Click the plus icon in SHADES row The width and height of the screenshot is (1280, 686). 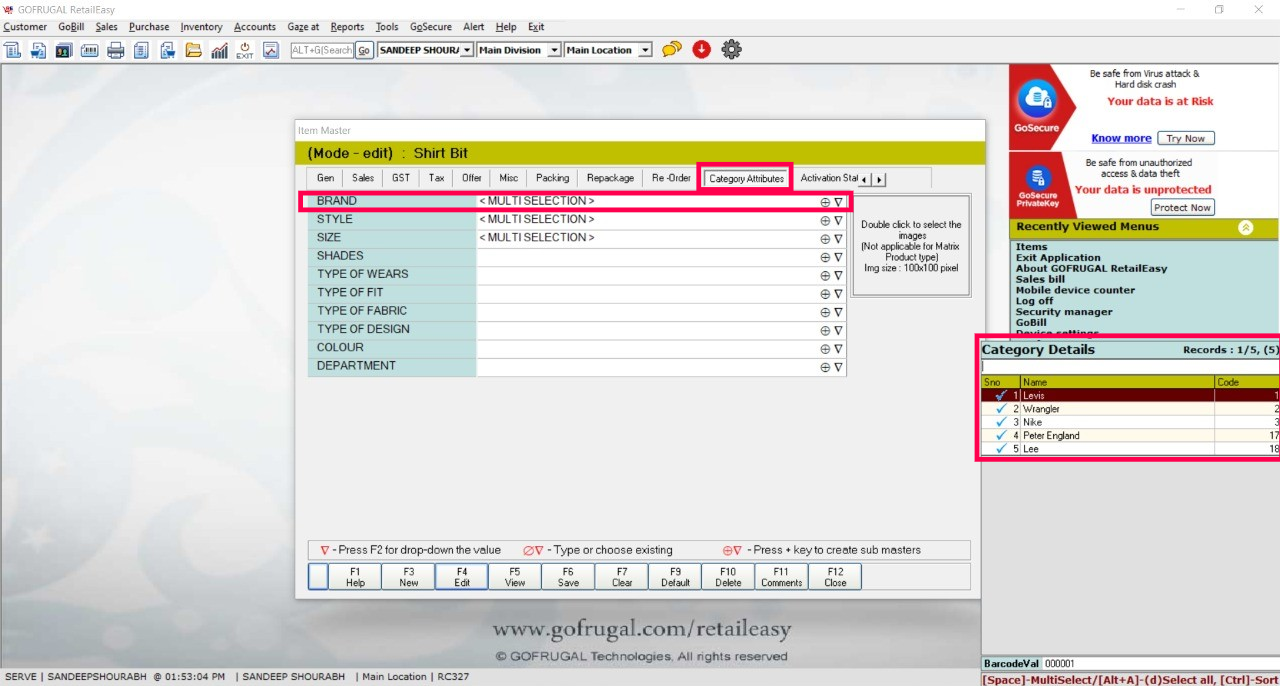click(825, 257)
